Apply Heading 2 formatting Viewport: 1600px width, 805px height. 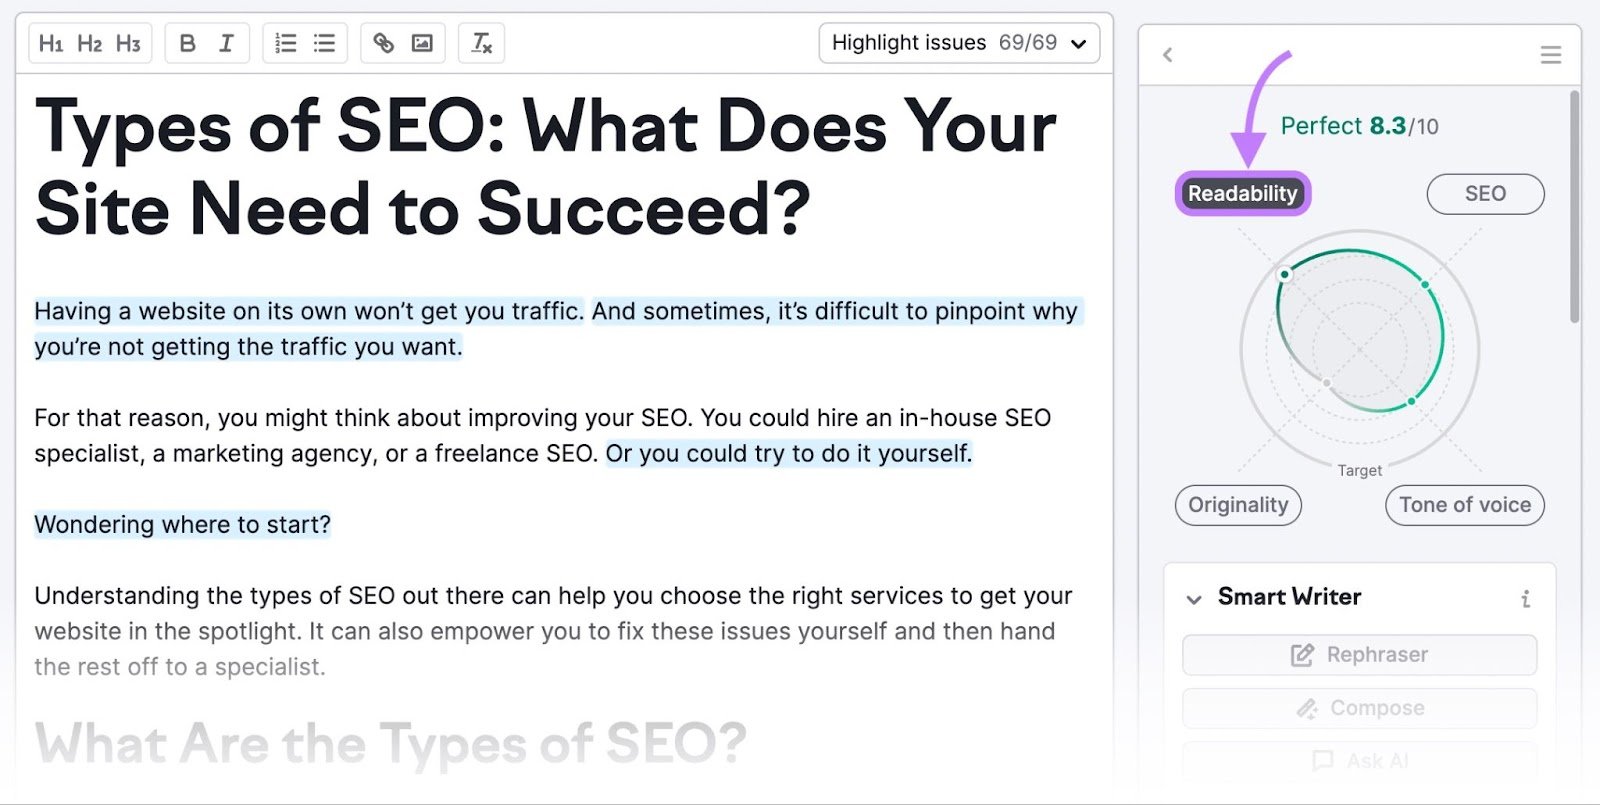89,43
